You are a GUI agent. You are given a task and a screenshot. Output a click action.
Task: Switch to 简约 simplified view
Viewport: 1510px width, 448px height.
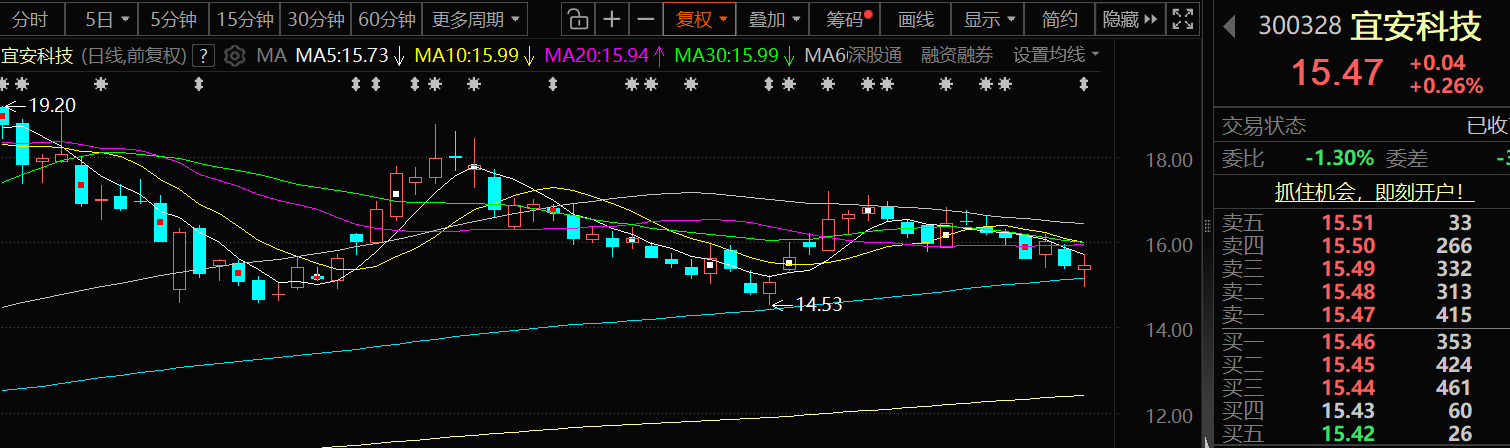(x=1059, y=18)
